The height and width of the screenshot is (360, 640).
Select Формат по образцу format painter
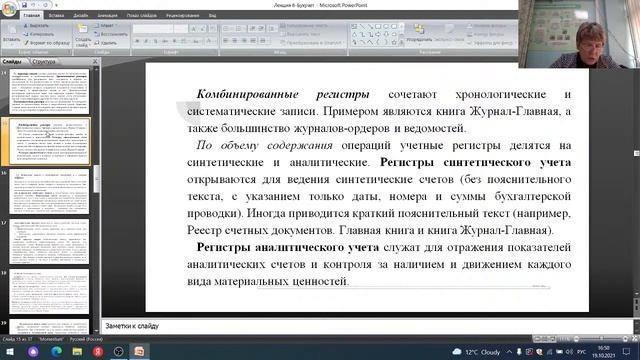tap(46, 43)
